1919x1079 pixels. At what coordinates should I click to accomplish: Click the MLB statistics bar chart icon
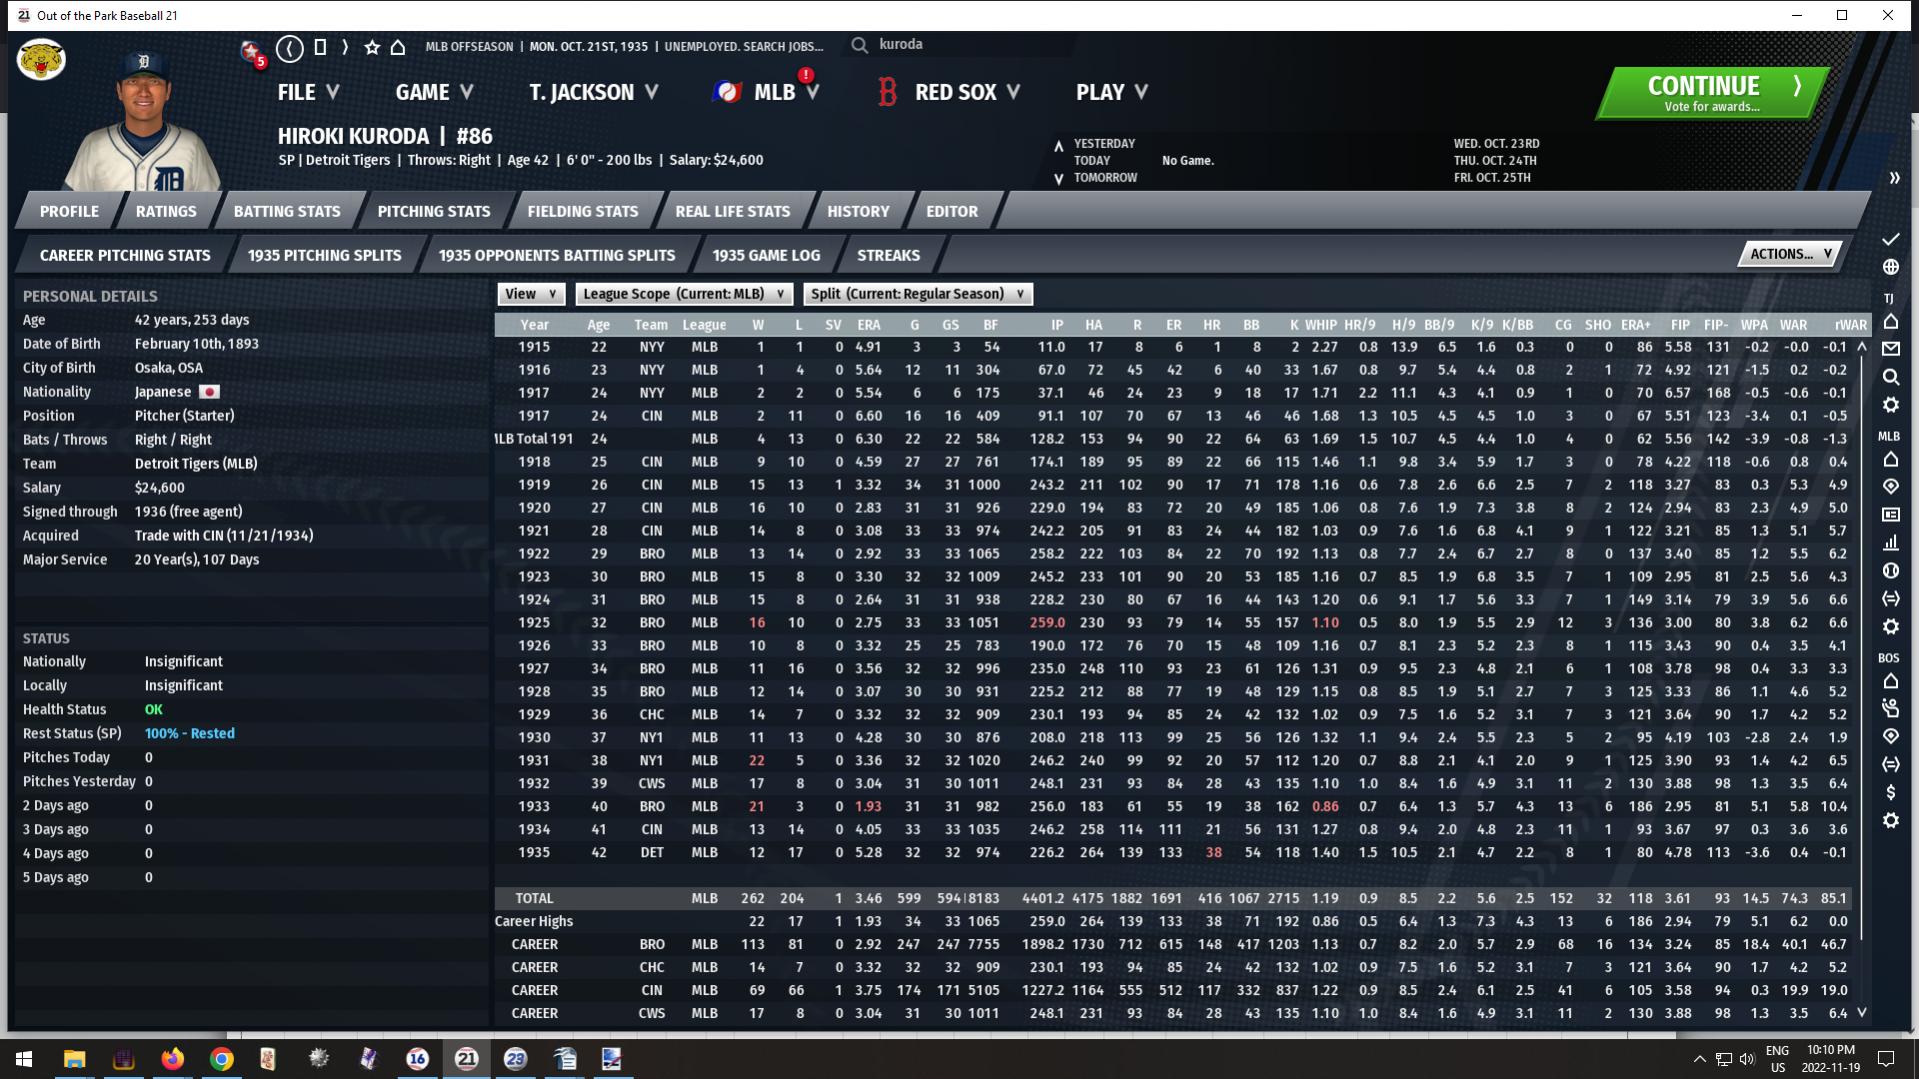pos(1890,543)
